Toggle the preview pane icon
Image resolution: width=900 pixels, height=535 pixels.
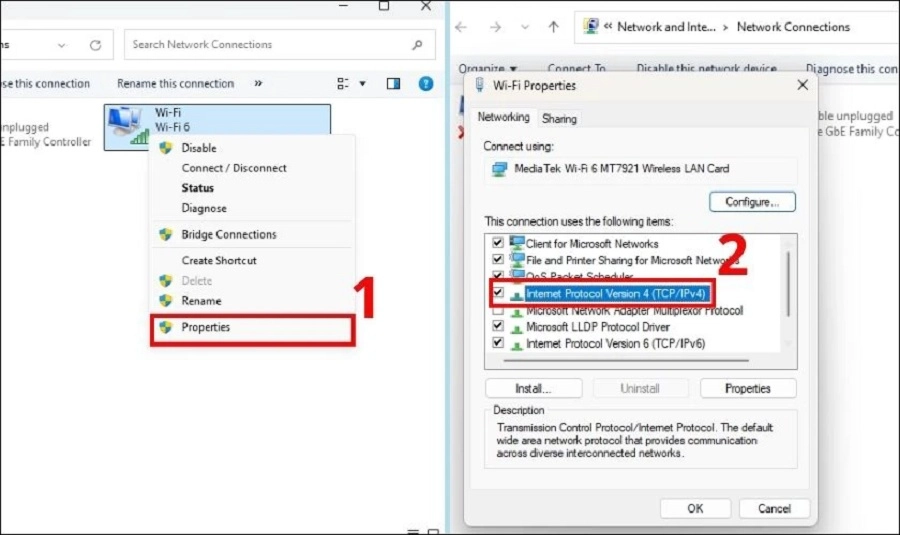pyautogui.click(x=393, y=84)
